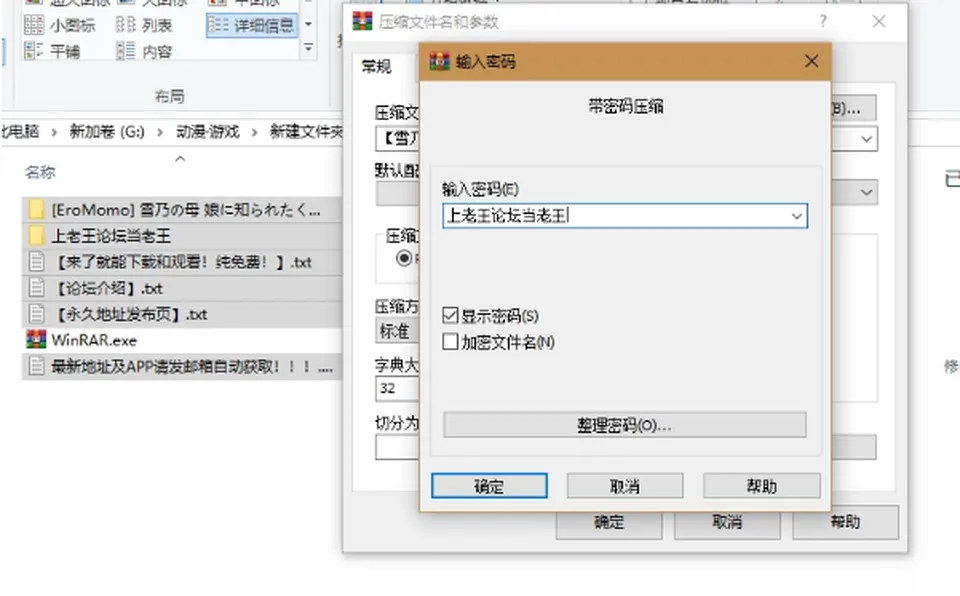Click the 【来了就能下载和观看！纯免费！】.txt file icon
The image size is (960, 596).
coord(37,262)
